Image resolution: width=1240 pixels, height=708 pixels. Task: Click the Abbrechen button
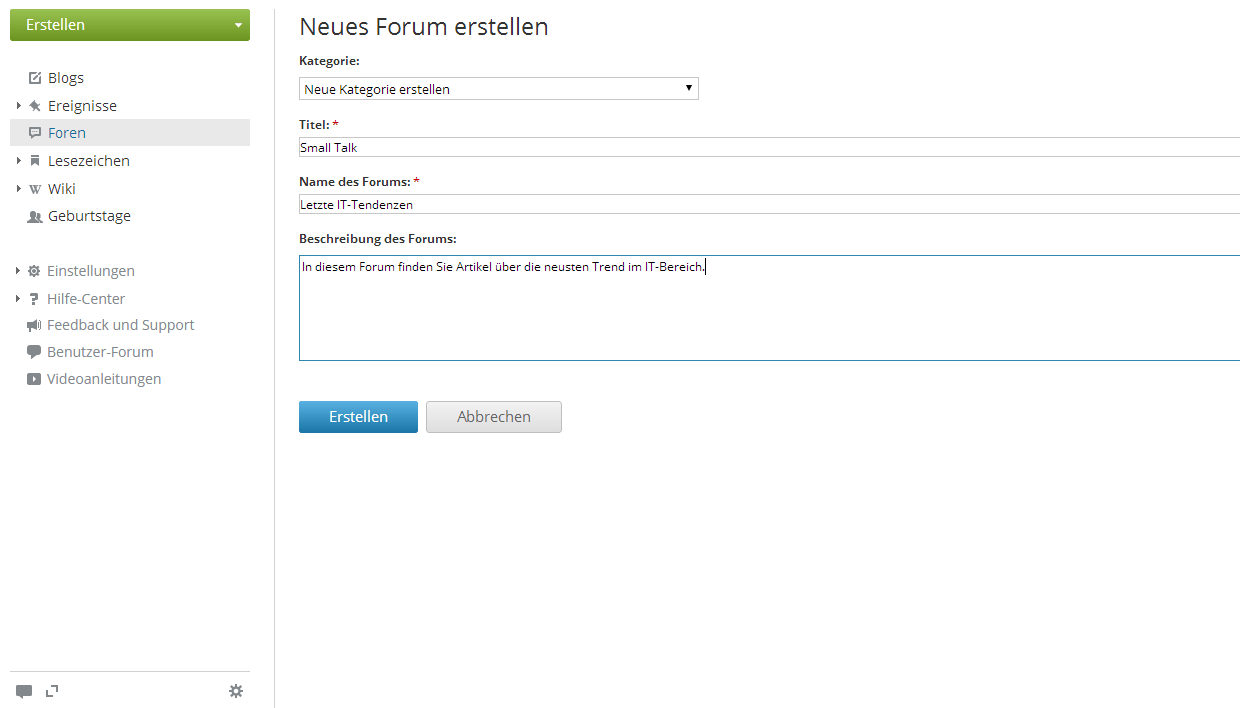click(x=494, y=417)
